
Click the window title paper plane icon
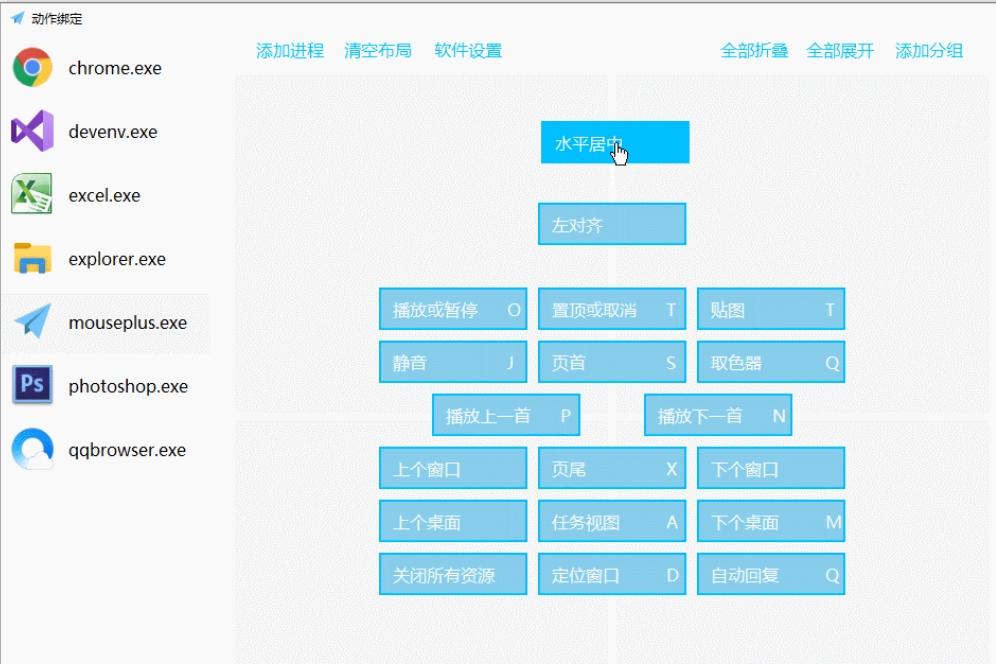pyautogui.click(x=18, y=18)
